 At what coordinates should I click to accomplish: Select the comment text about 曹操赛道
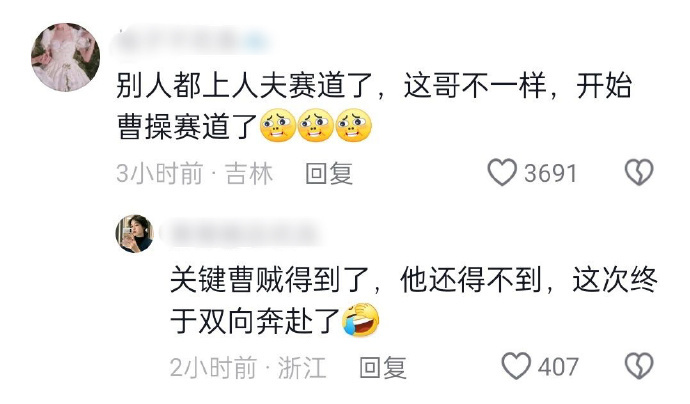pos(374,106)
